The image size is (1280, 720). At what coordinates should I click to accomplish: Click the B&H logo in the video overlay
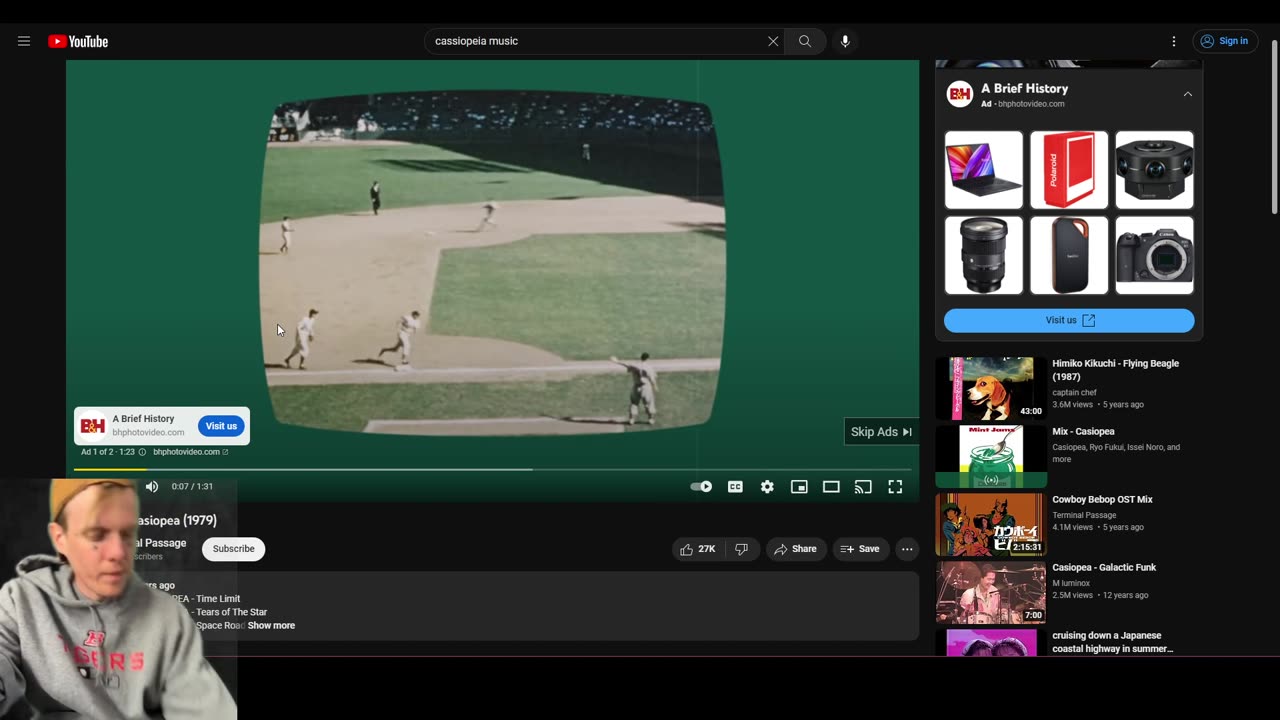click(93, 426)
